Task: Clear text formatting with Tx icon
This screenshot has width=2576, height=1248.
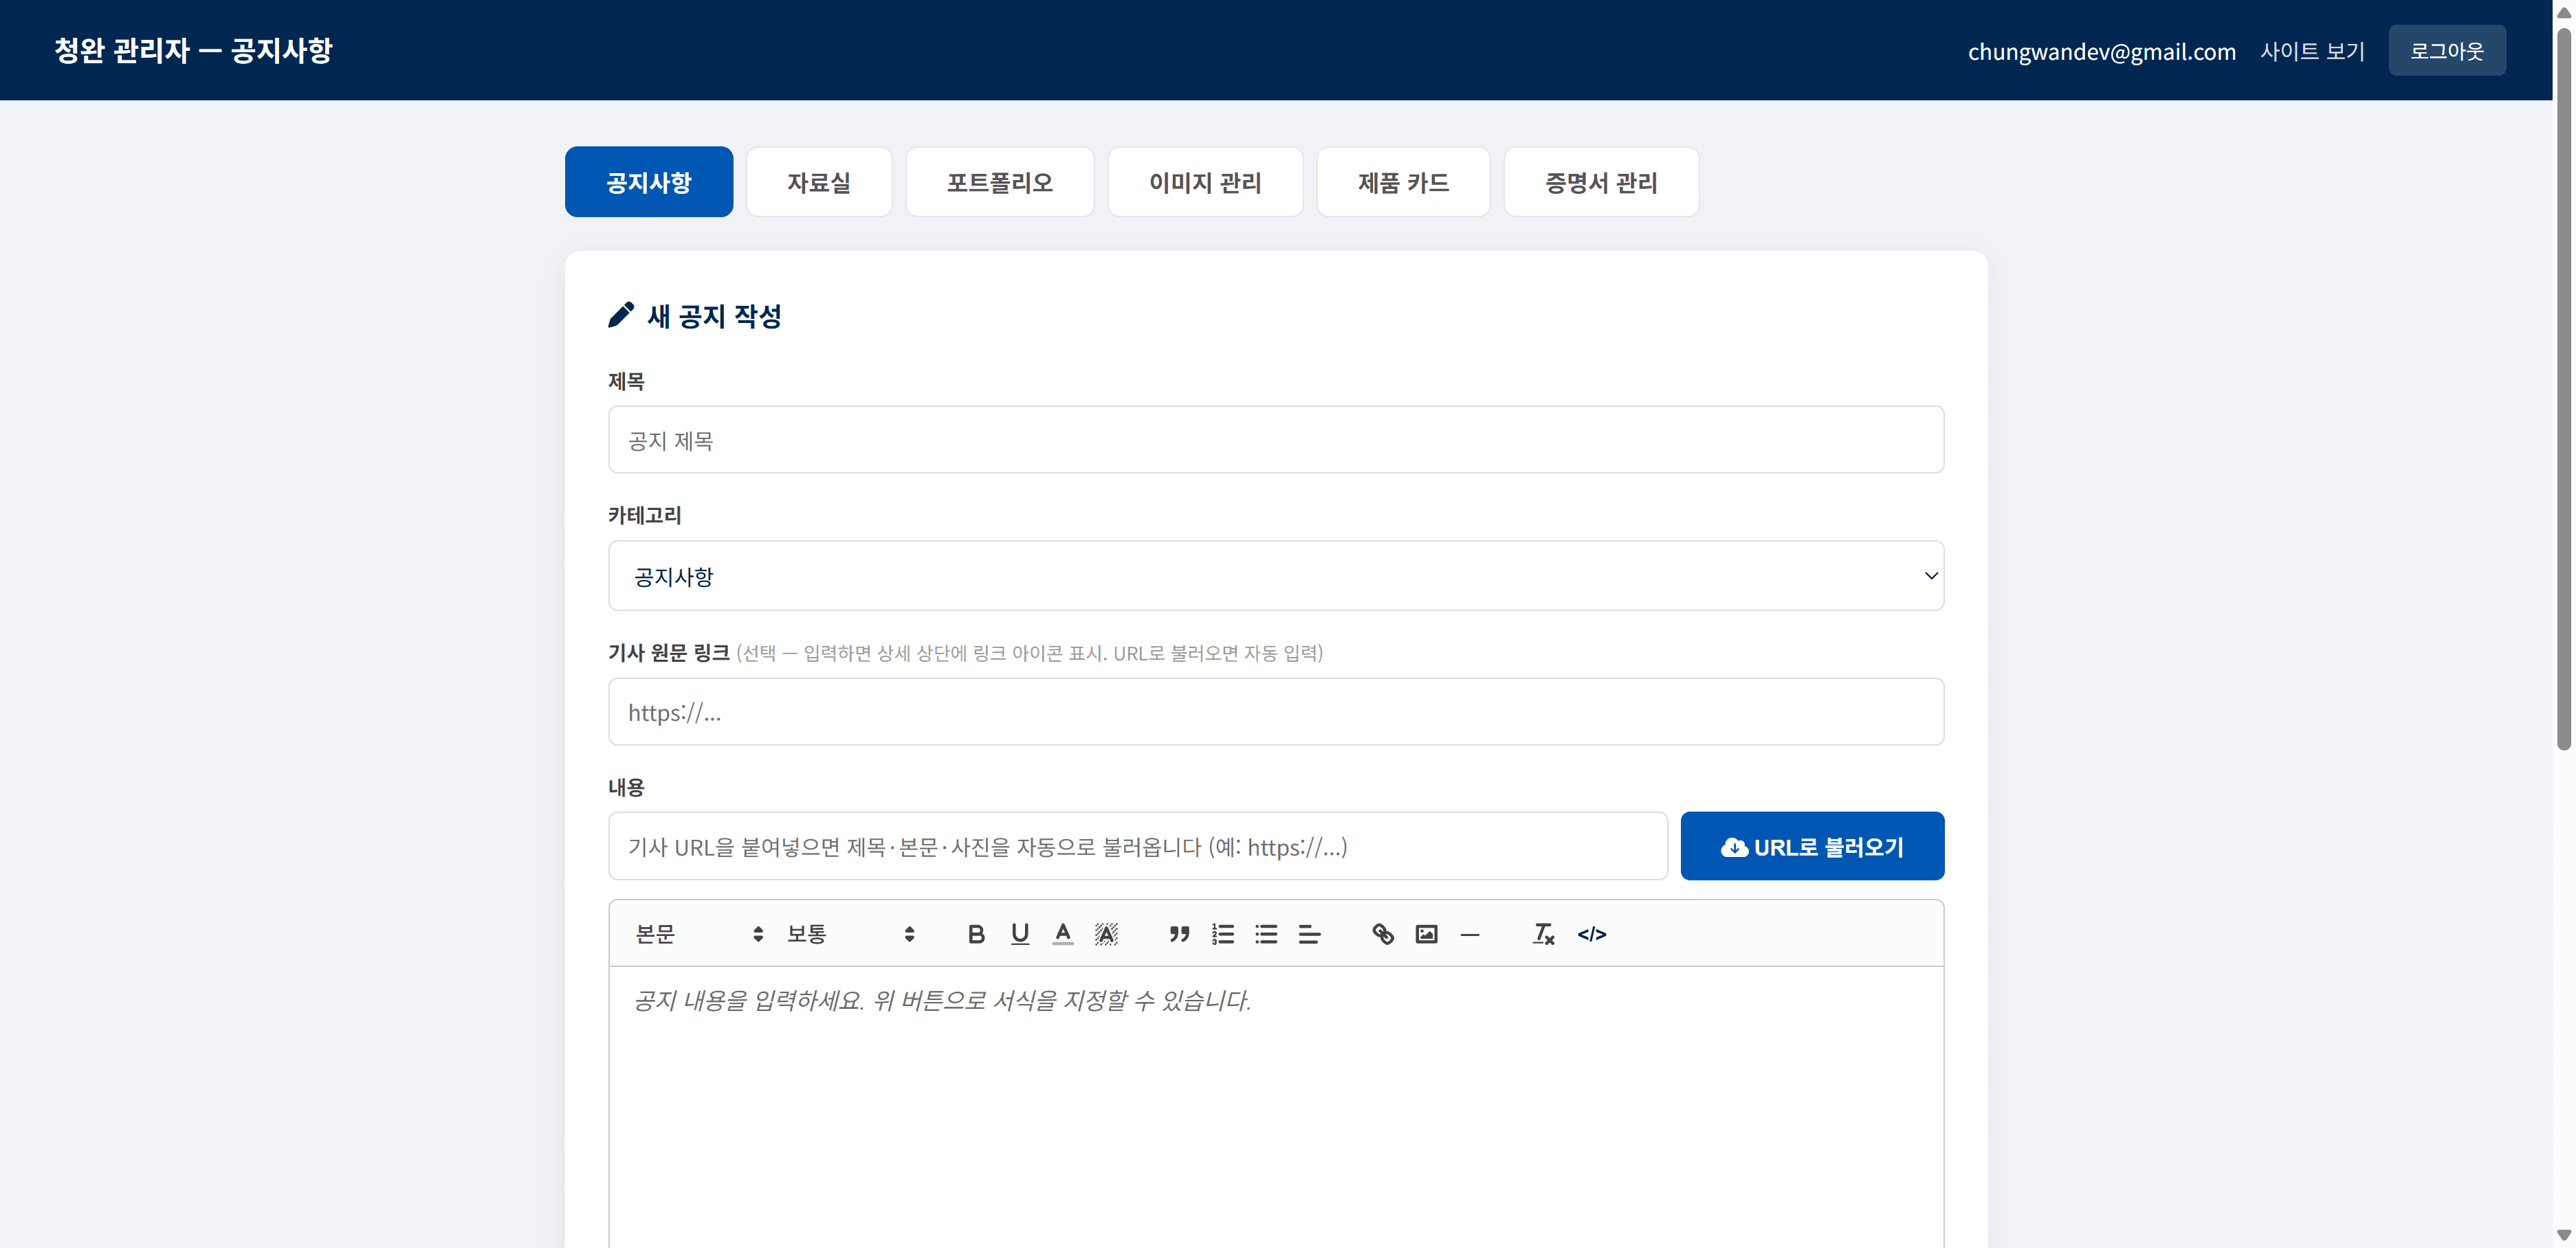Action: coord(1543,934)
